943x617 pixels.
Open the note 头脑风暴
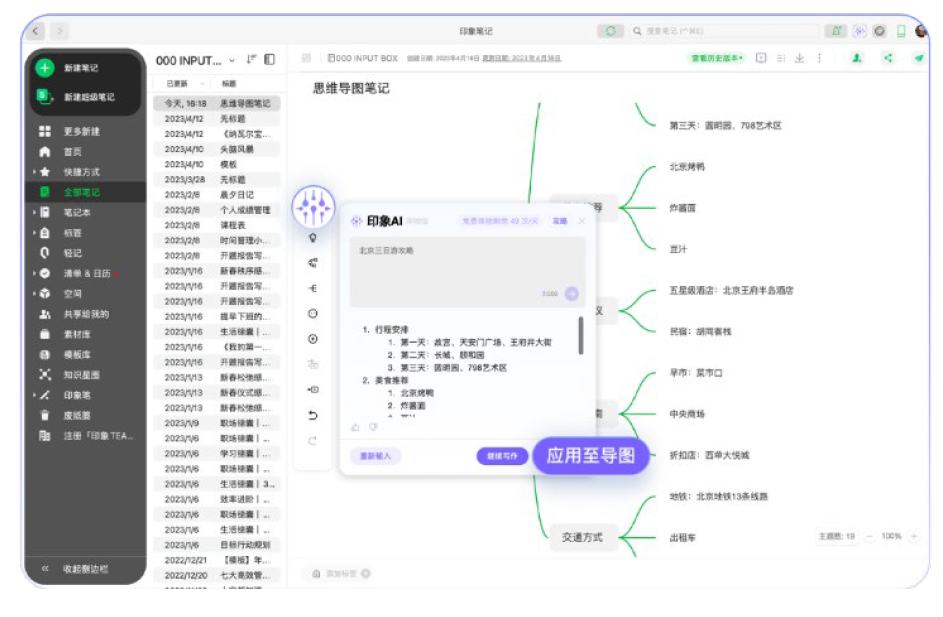click(217, 149)
